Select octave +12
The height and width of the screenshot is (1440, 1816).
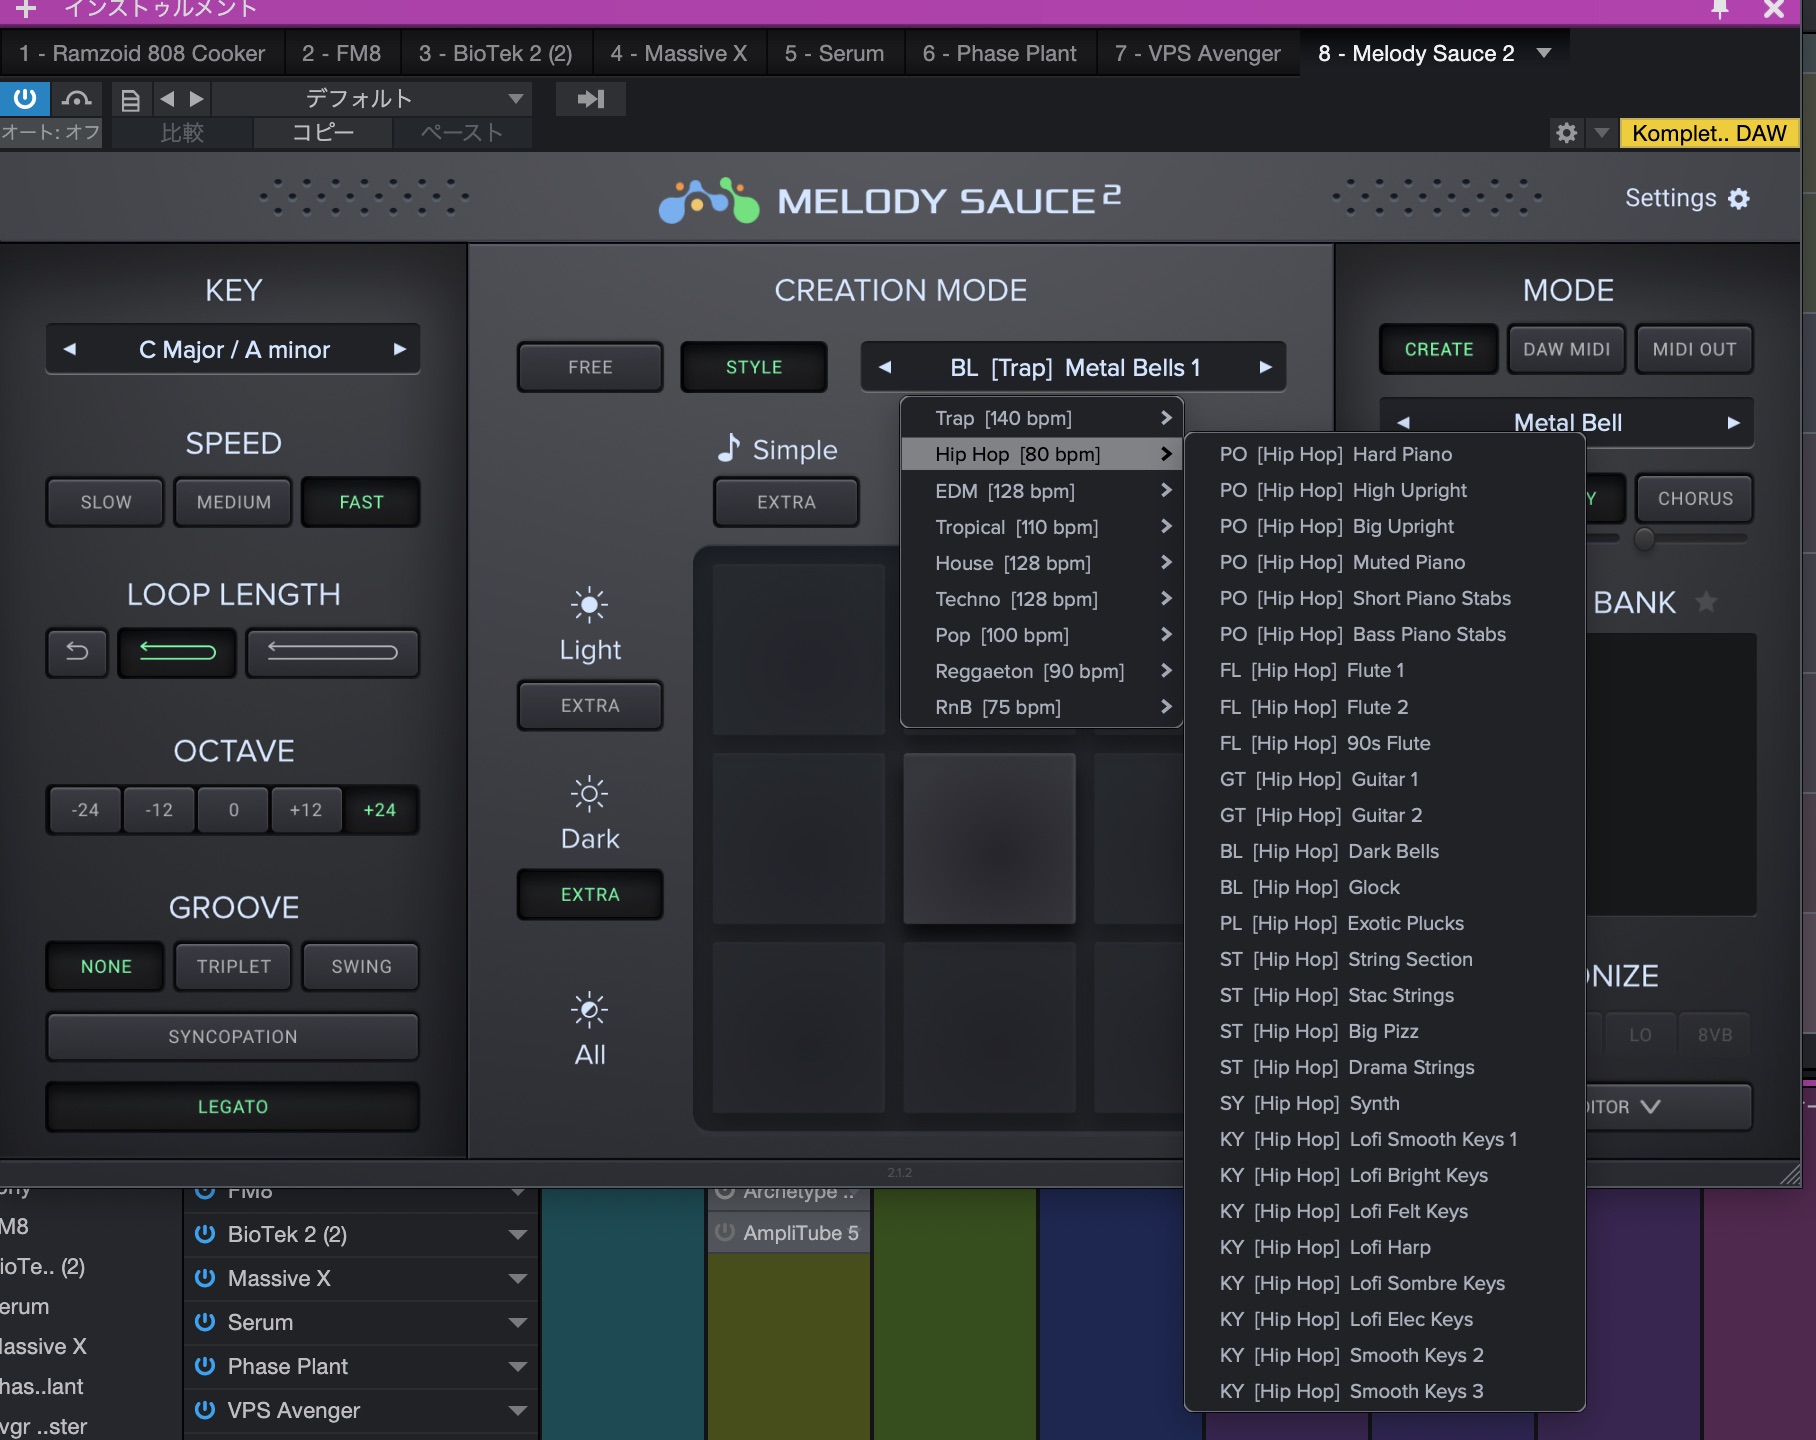point(306,810)
